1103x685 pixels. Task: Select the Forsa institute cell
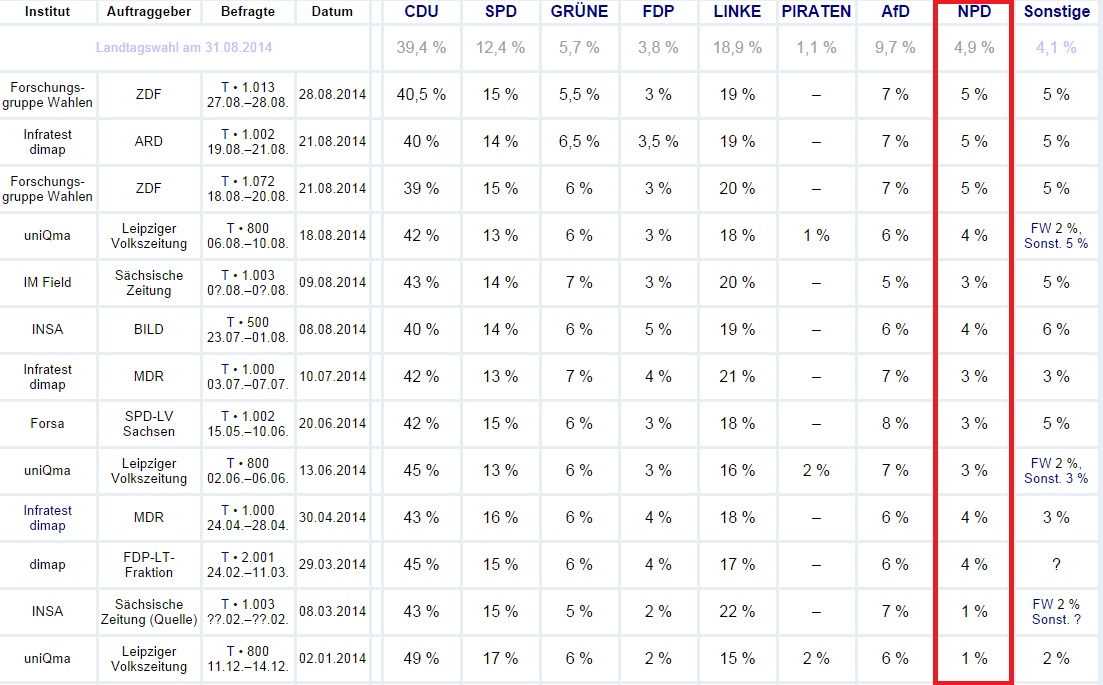47,423
